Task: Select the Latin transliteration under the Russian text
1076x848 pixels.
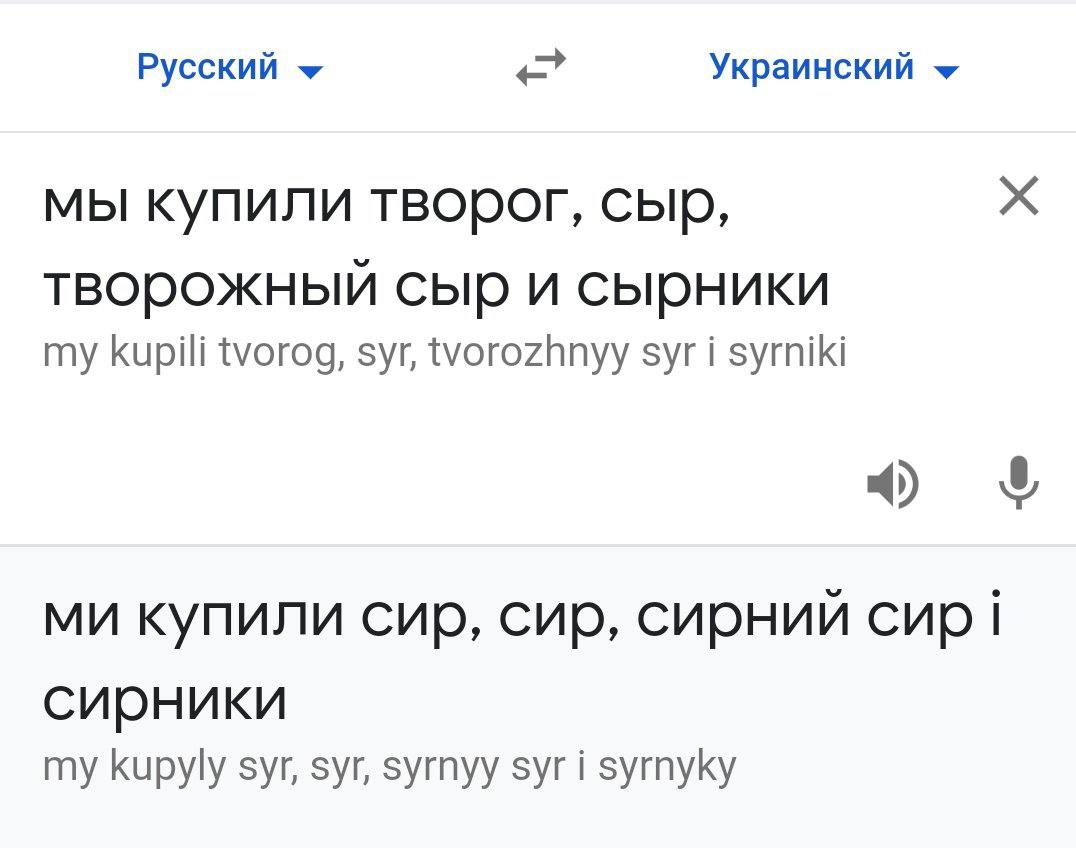Action: point(445,352)
